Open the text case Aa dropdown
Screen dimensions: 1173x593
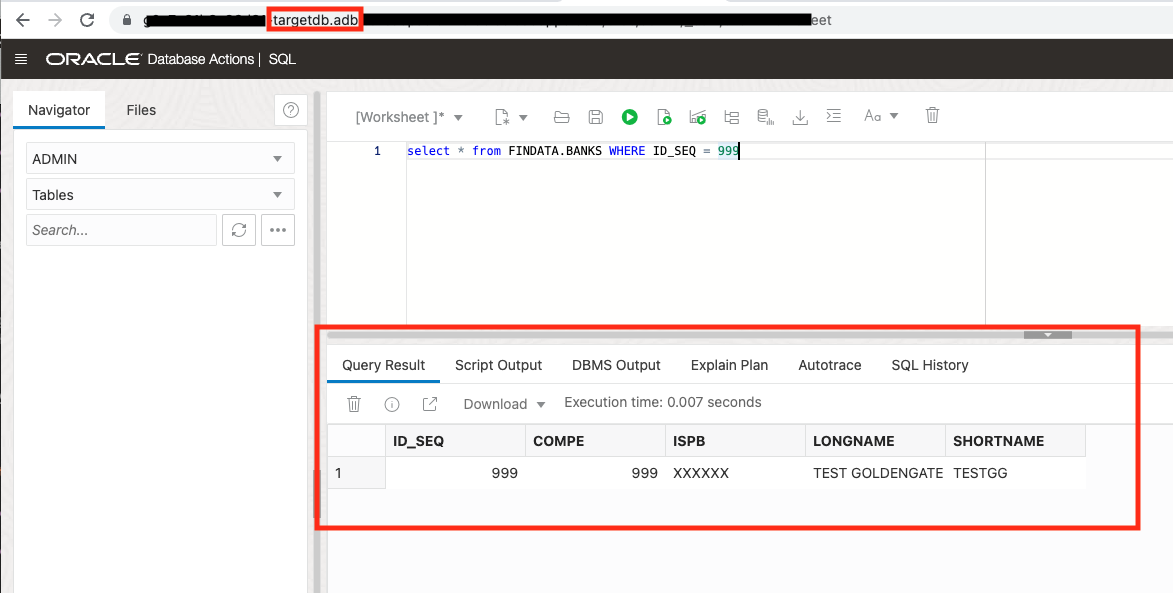click(x=881, y=116)
